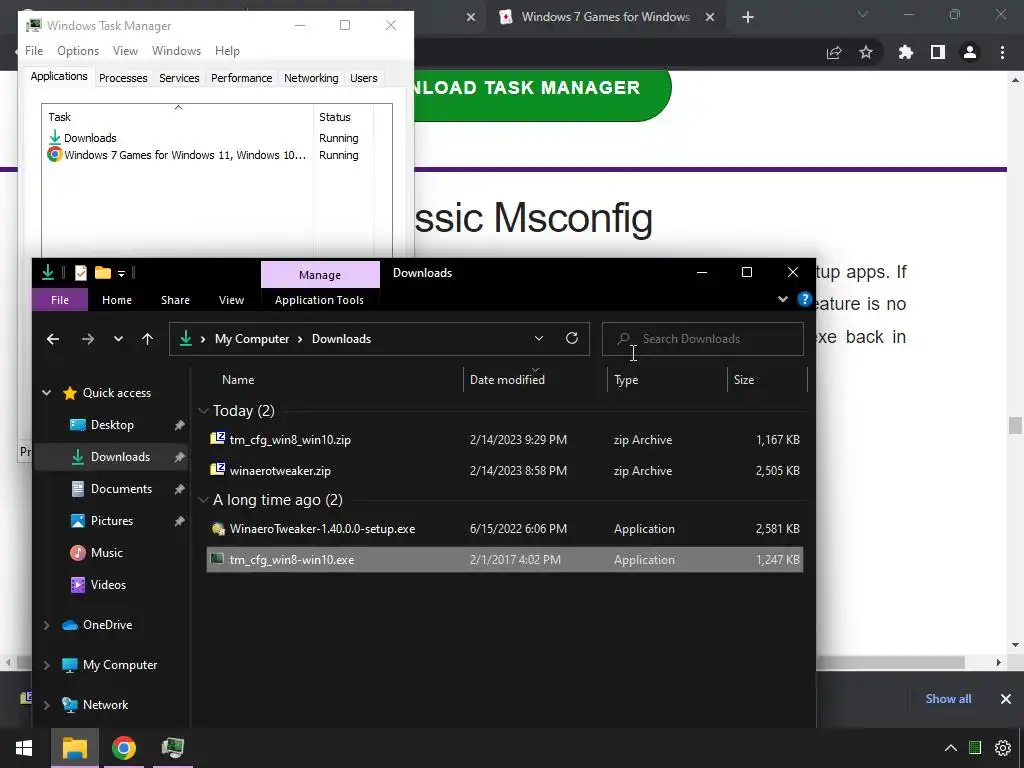1024x768 pixels.
Task: Select the Manage contextual tab
Action: point(320,274)
